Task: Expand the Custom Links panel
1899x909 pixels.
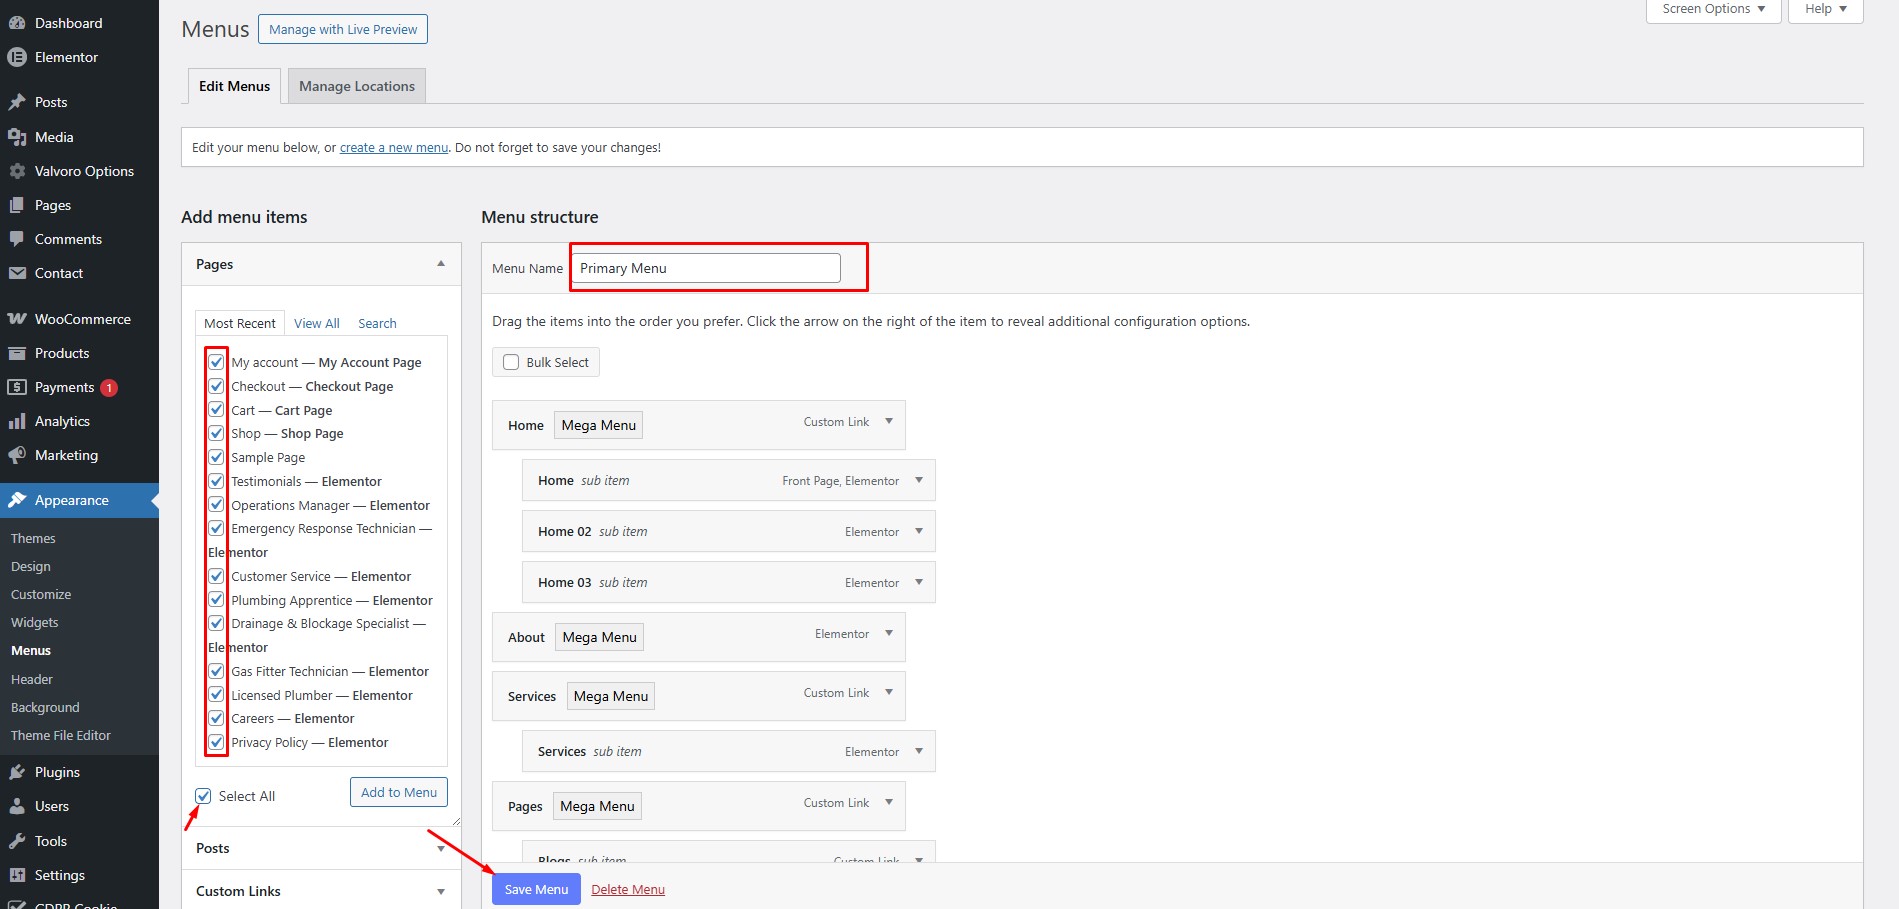Action: 440,891
